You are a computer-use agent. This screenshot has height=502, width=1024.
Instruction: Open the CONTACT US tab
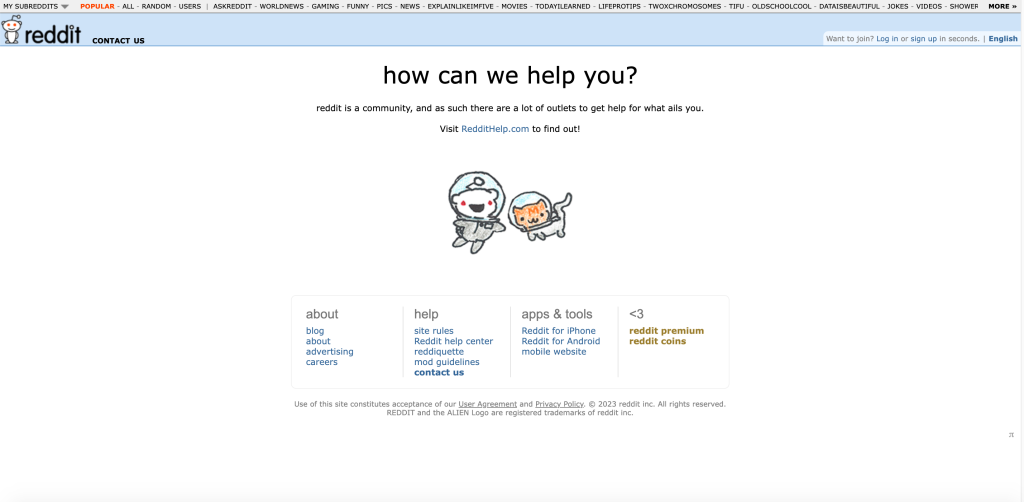coord(118,41)
